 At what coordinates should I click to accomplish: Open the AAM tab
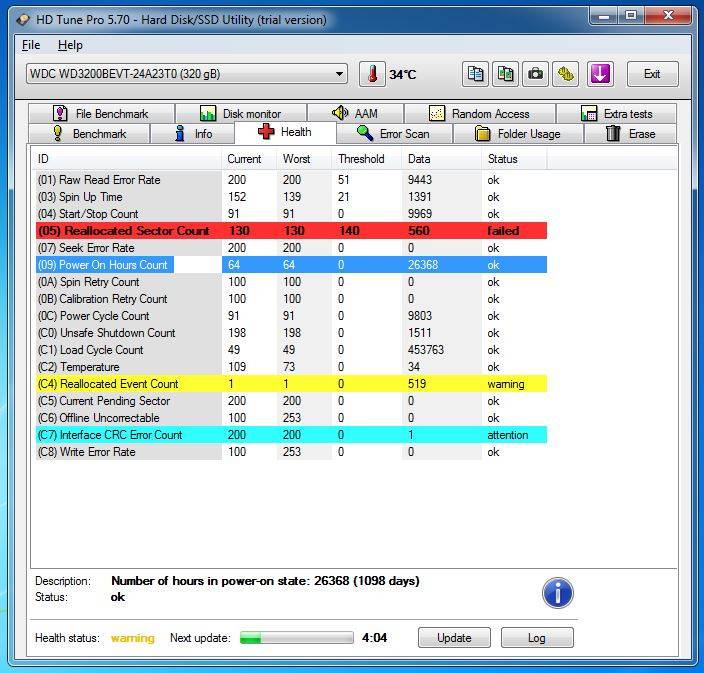[x=356, y=114]
